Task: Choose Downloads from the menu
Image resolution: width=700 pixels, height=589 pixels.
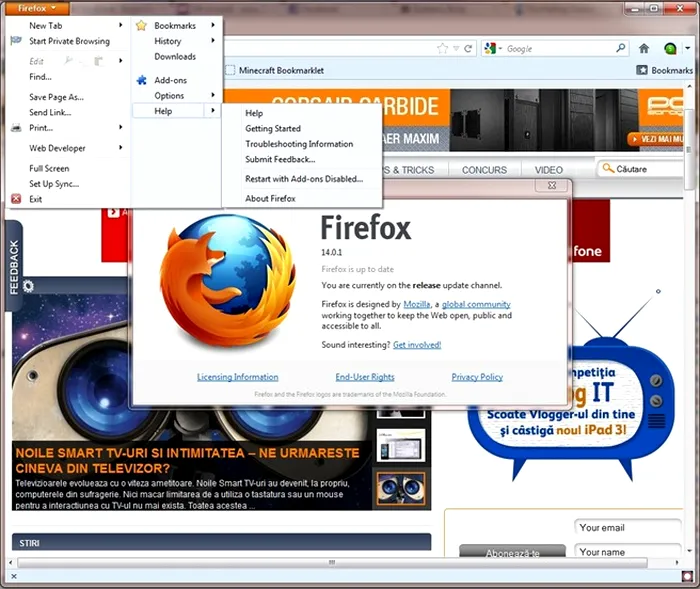Action: click(177, 56)
